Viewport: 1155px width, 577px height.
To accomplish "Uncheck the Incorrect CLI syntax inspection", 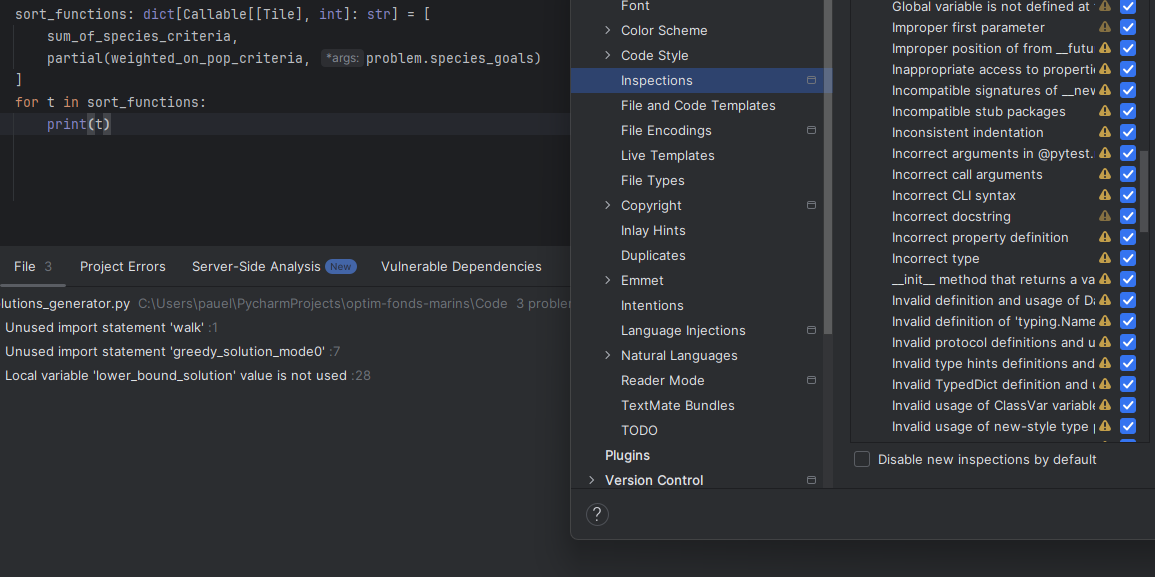I will (1128, 195).
